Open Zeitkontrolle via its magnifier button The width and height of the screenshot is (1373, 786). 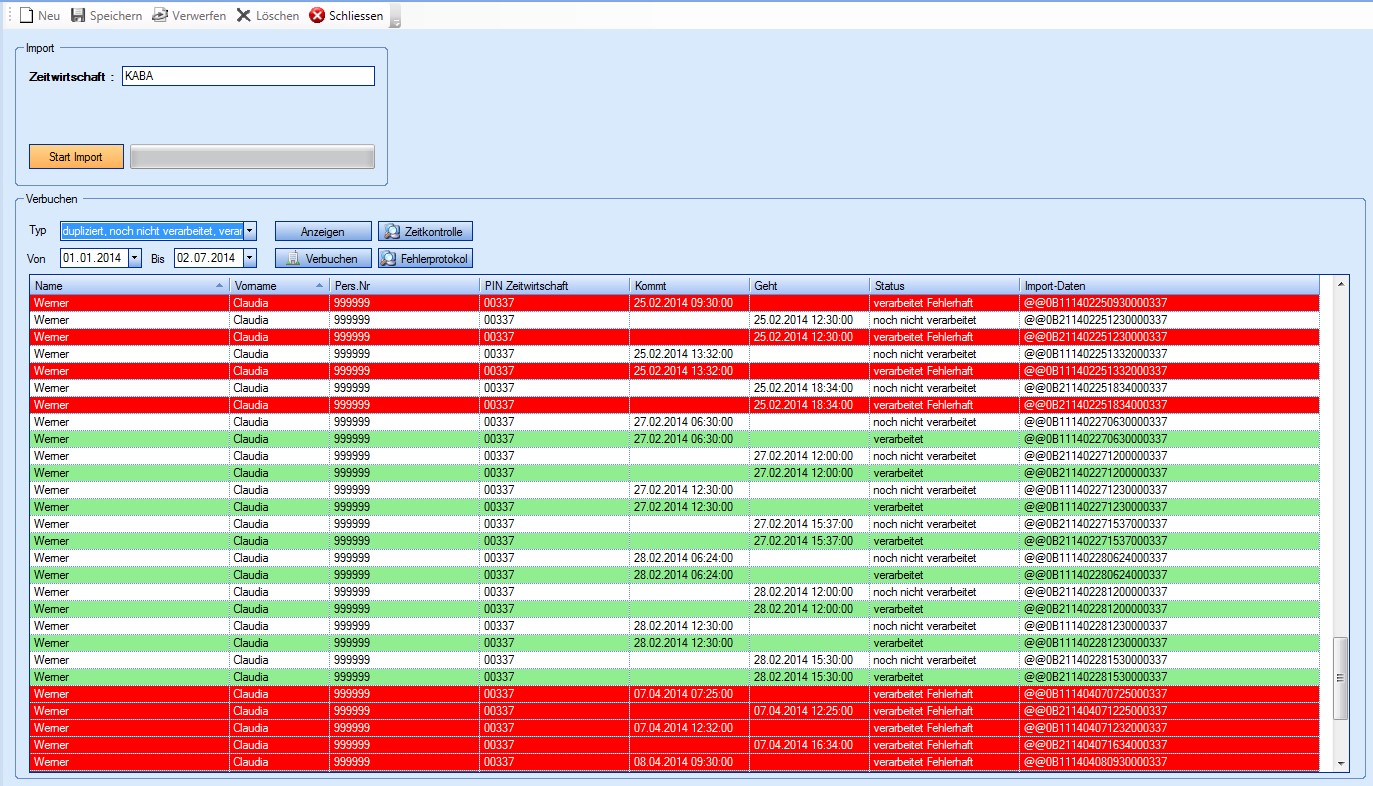[x=425, y=231]
